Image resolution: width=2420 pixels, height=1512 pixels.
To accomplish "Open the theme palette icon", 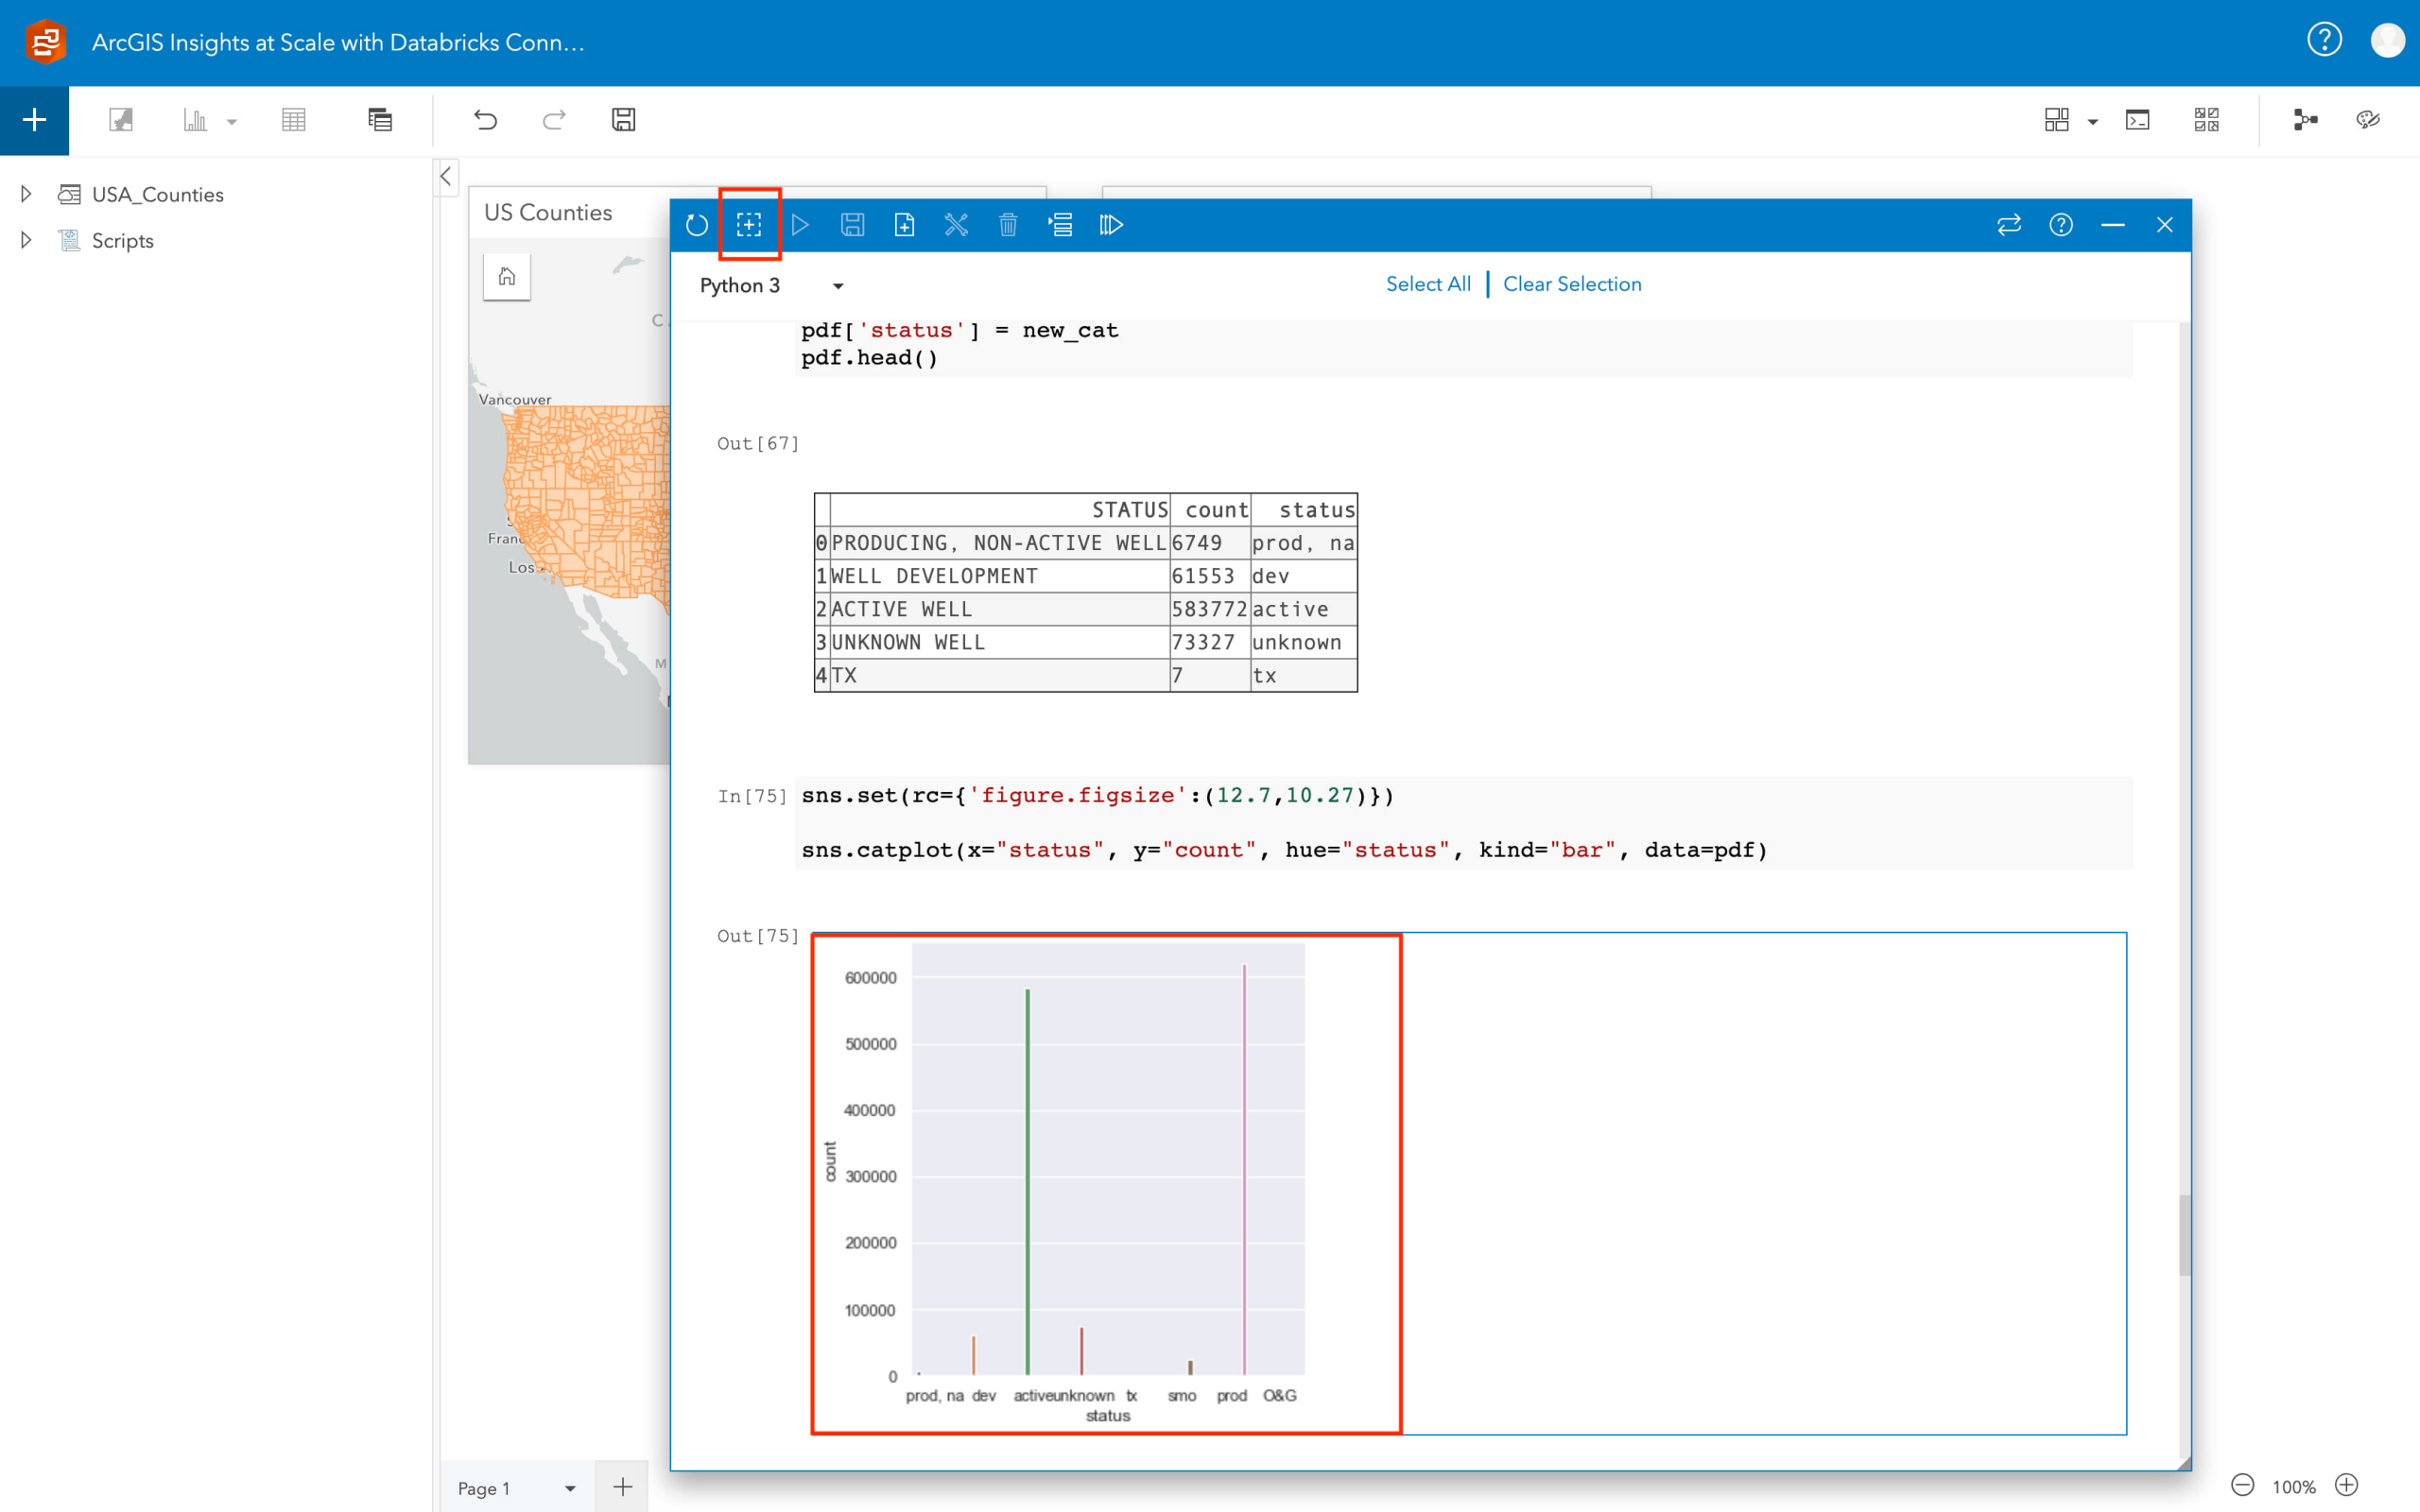I will pos(2369,119).
